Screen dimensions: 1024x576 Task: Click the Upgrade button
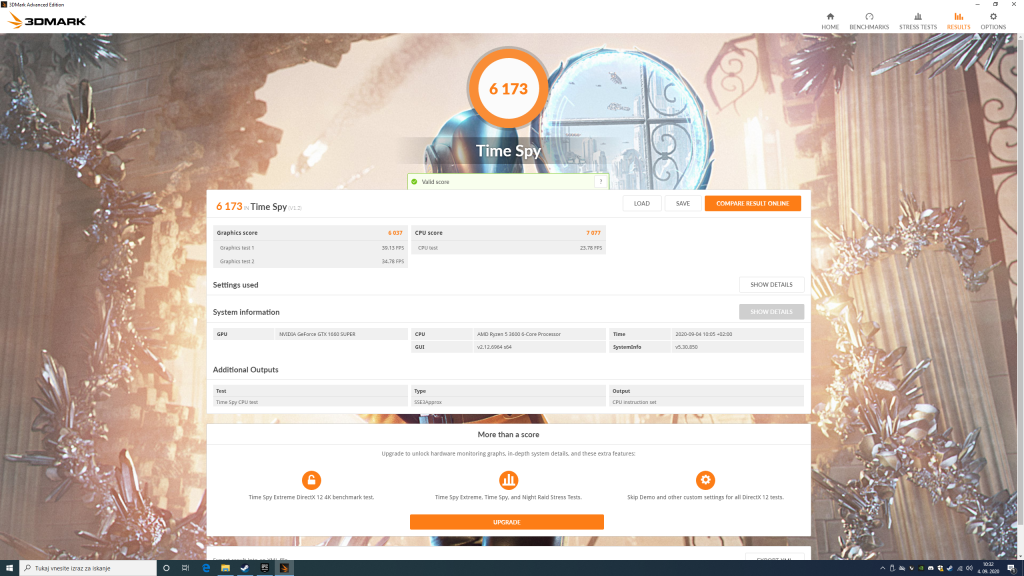pos(507,522)
